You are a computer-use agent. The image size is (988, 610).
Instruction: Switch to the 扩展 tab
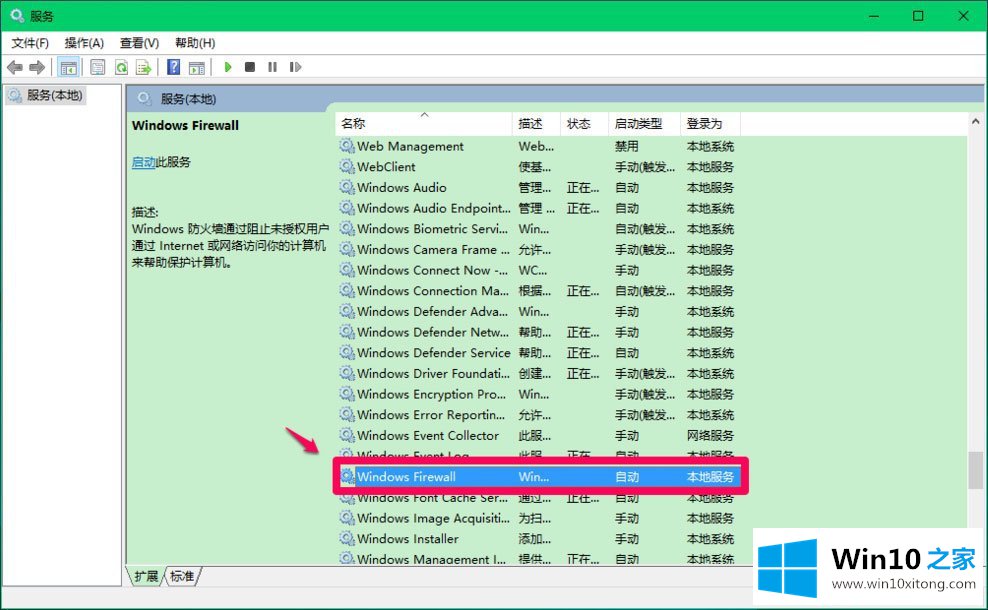146,576
